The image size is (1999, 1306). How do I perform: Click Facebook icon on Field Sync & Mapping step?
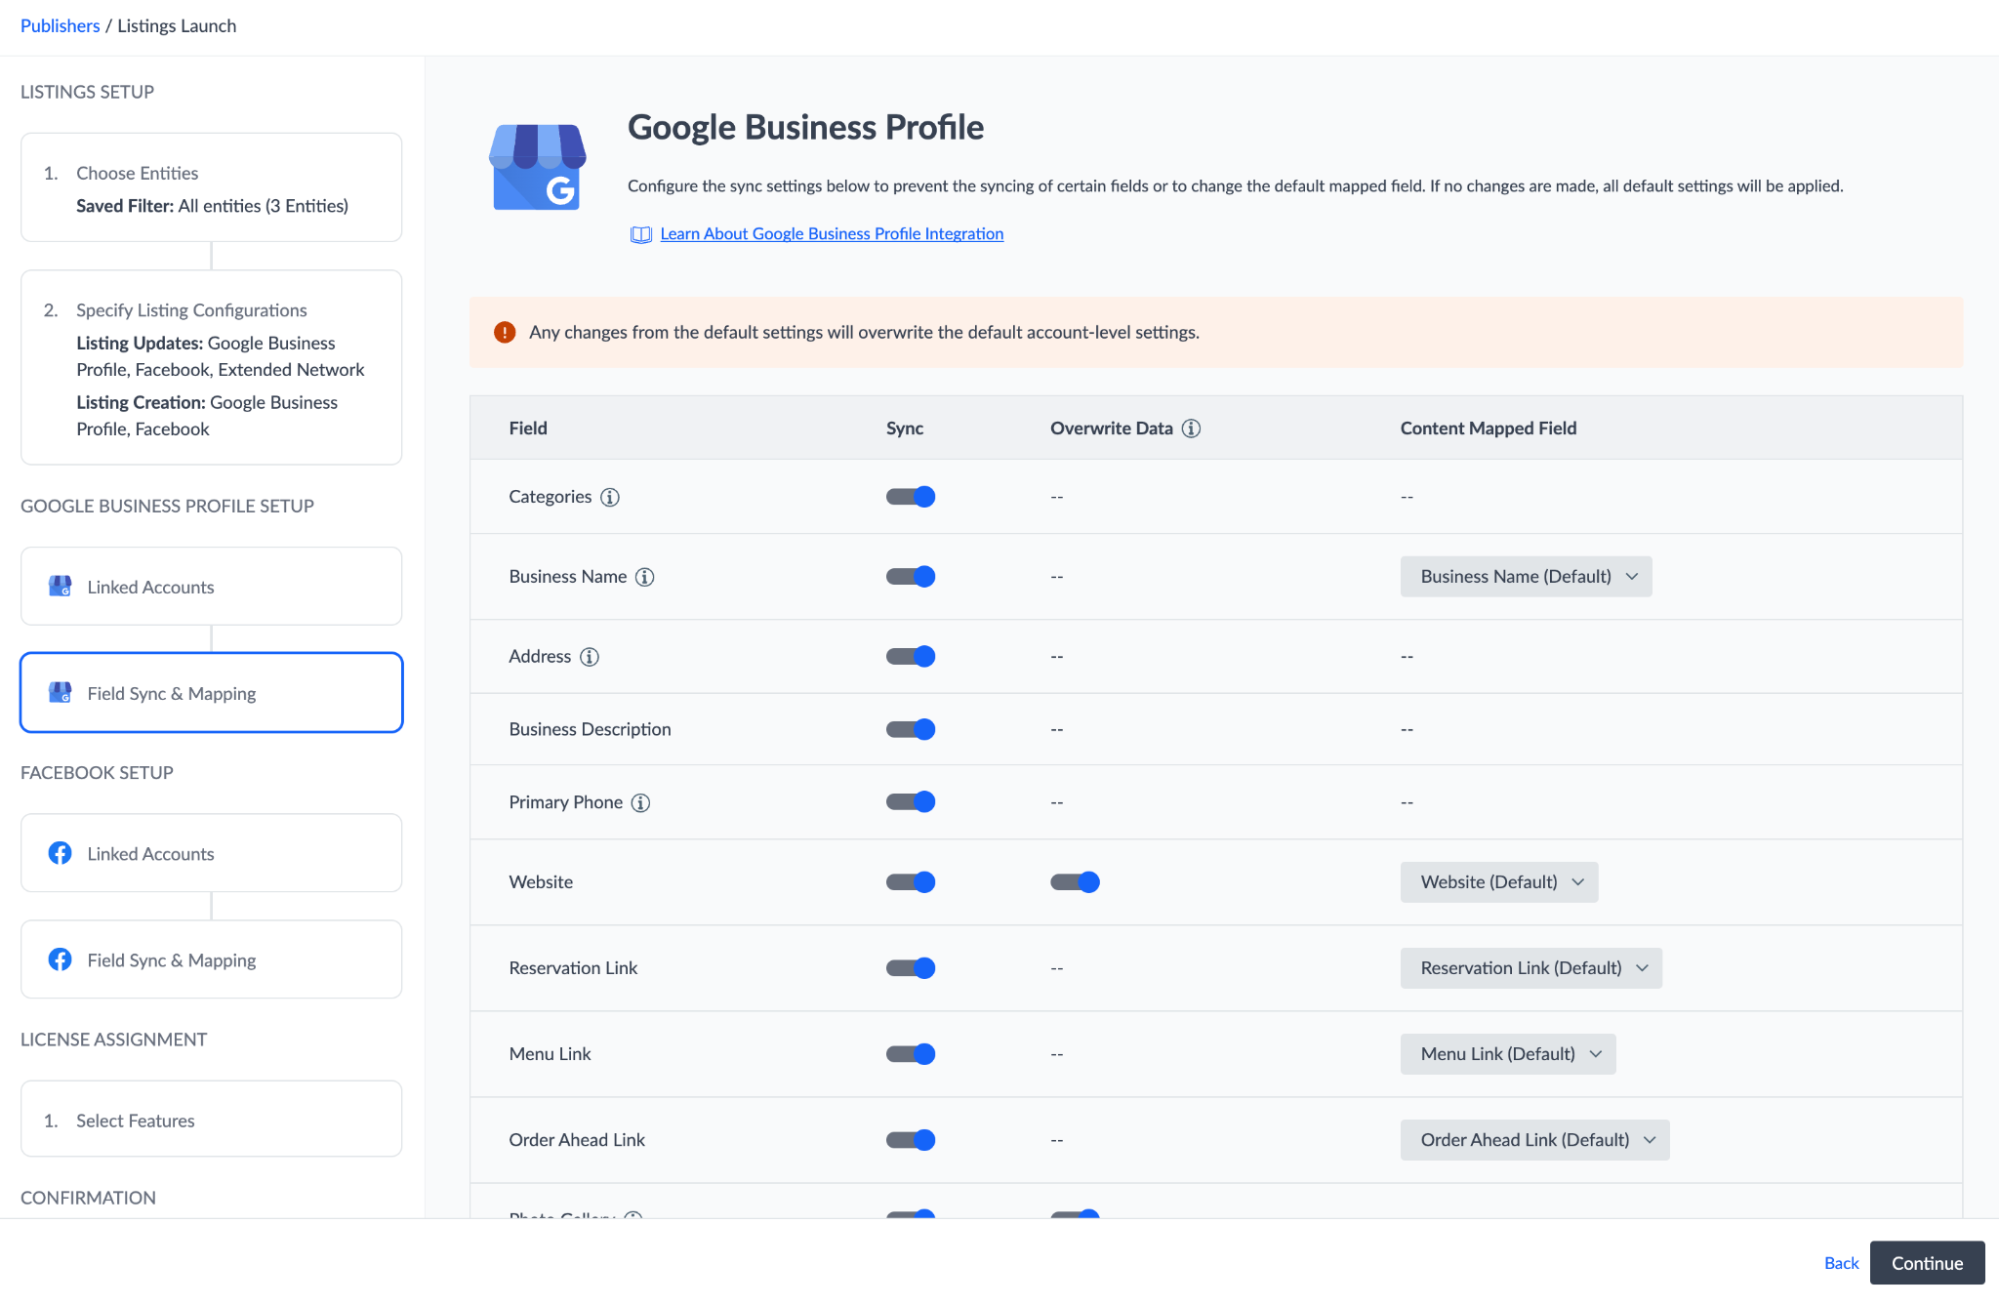tap(60, 959)
